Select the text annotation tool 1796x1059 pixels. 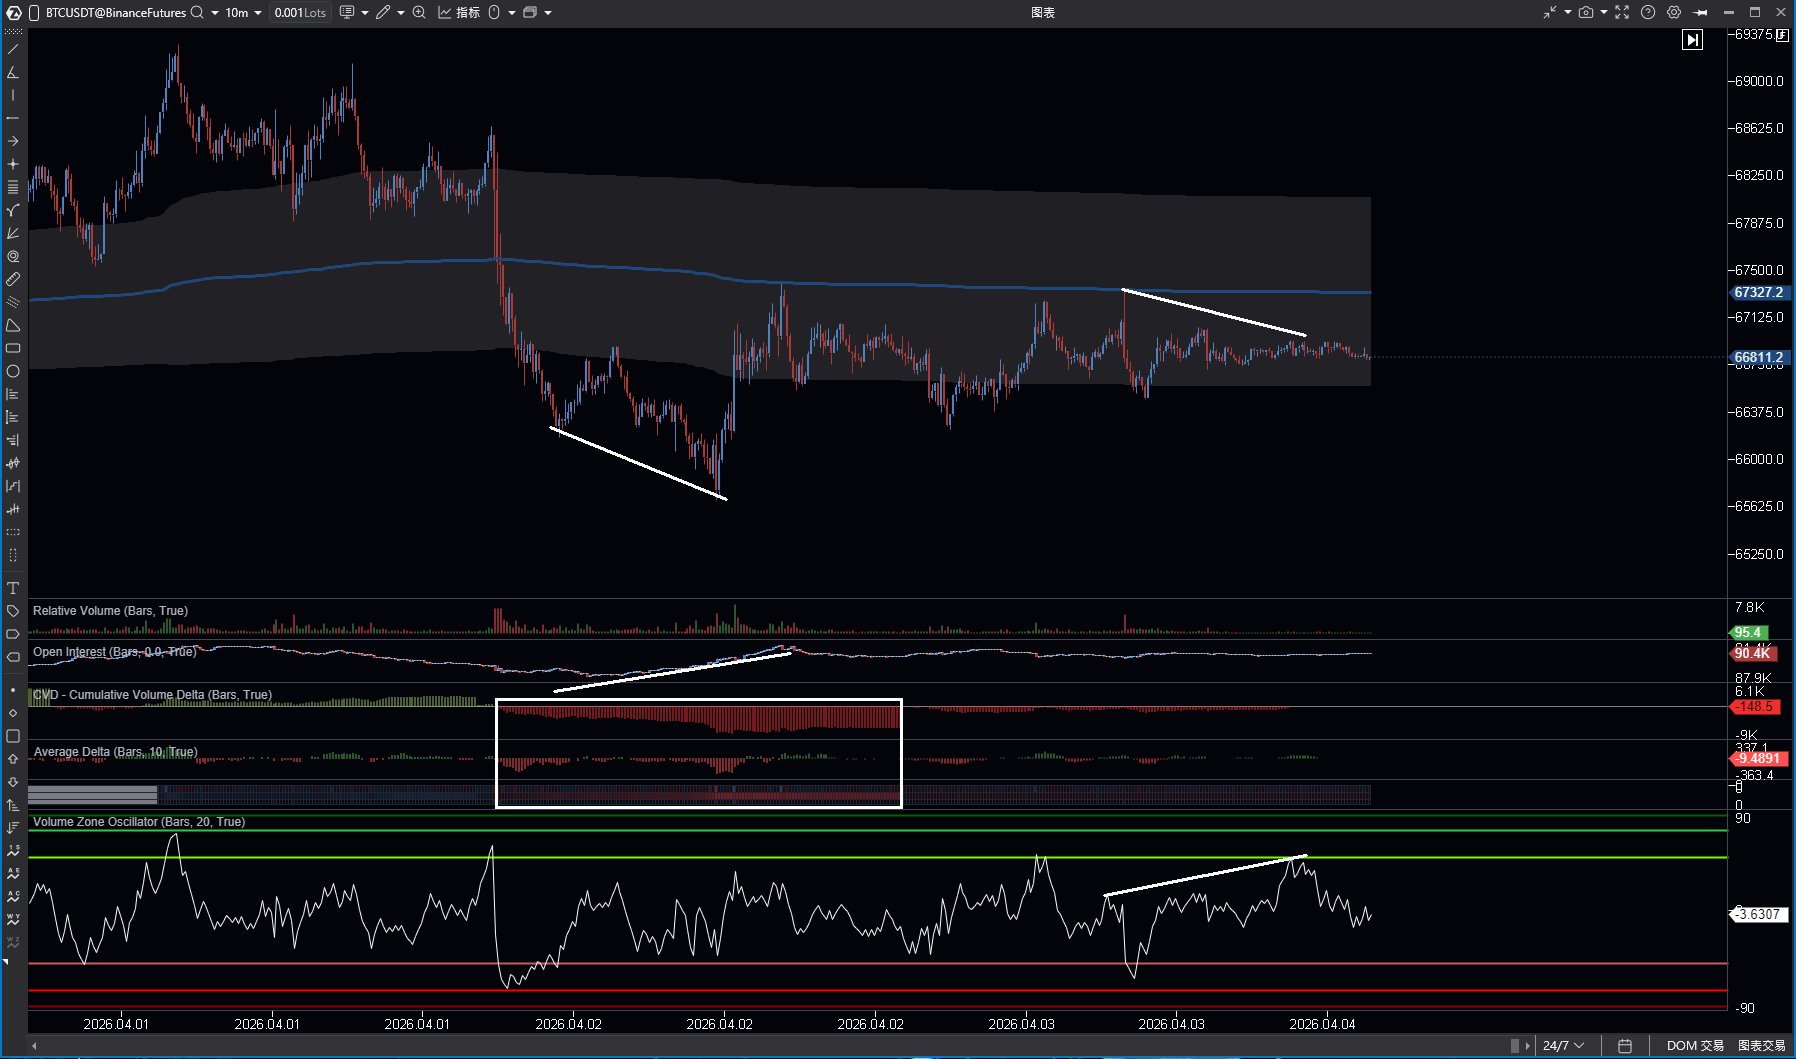(13, 588)
